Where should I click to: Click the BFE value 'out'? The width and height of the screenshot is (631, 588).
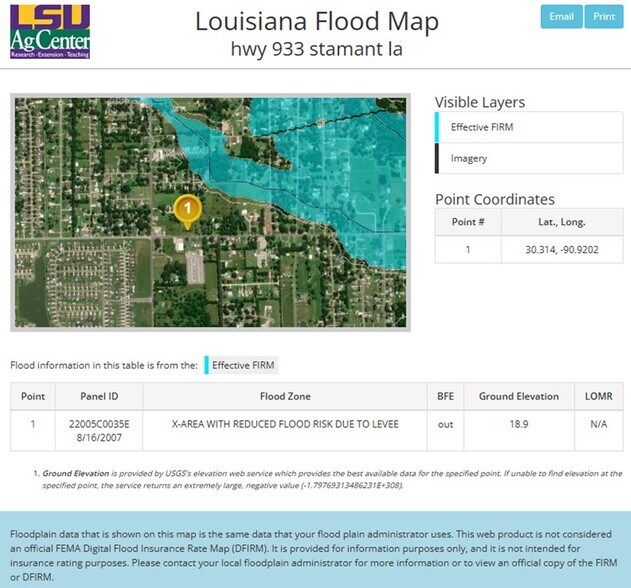[x=445, y=425]
